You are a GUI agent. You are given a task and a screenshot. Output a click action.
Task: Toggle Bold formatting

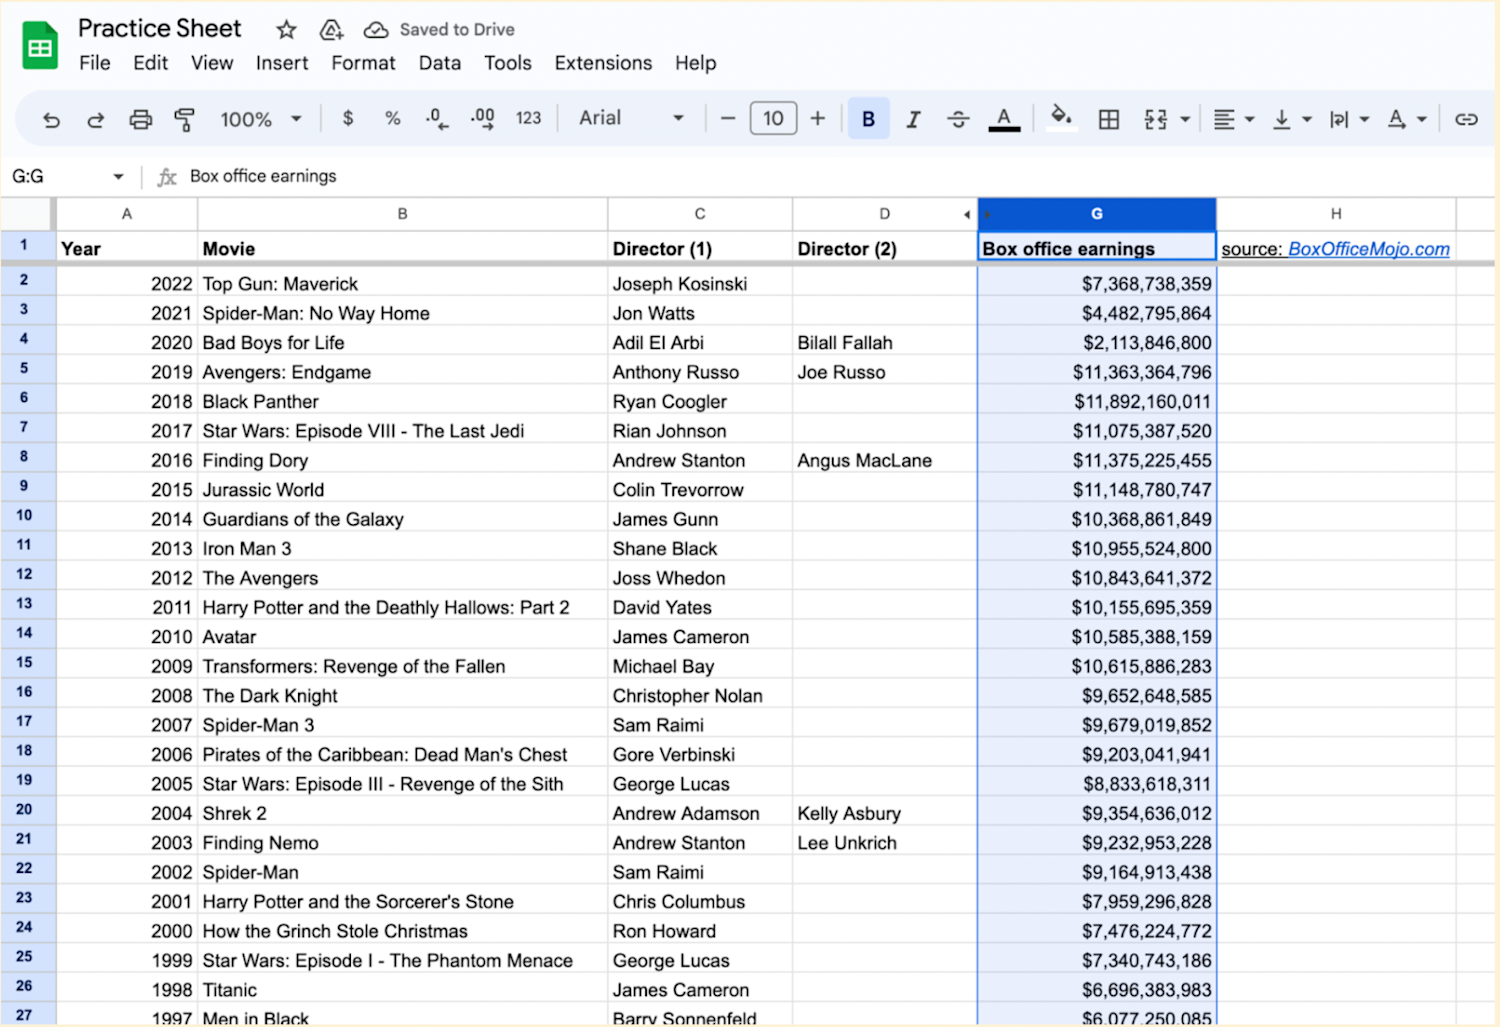pyautogui.click(x=868, y=119)
